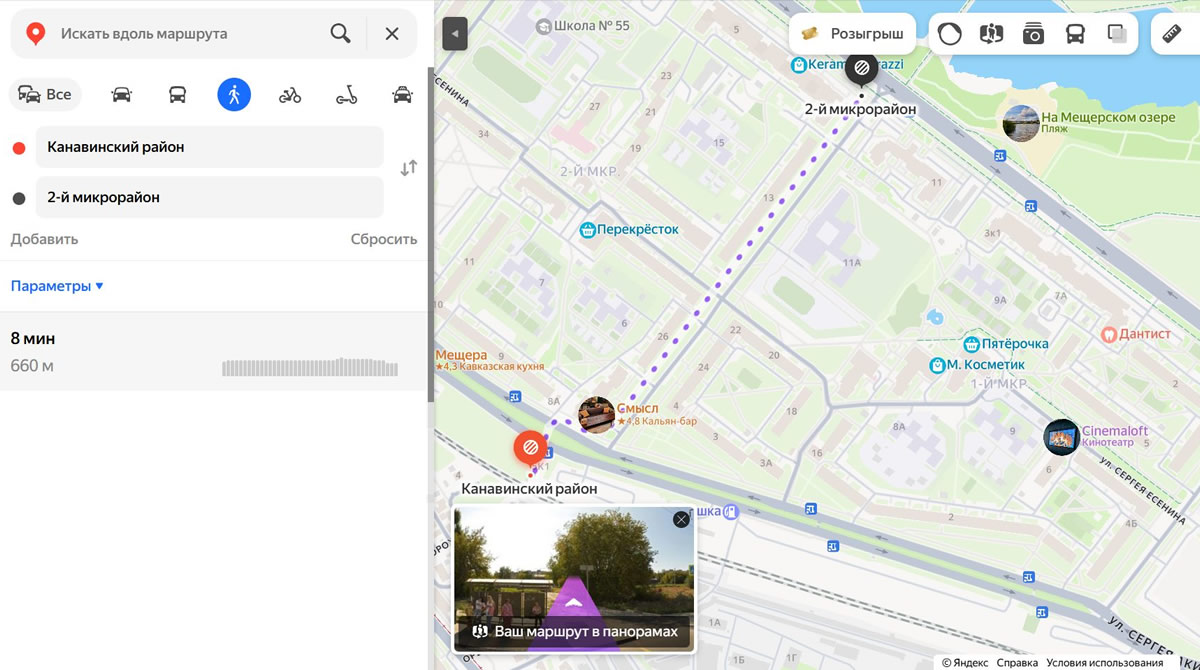Open the map layers type selector
Image resolution: width=1200 pixels, height=670 pixels.
pyautogui.click(x=1117, y=34)
